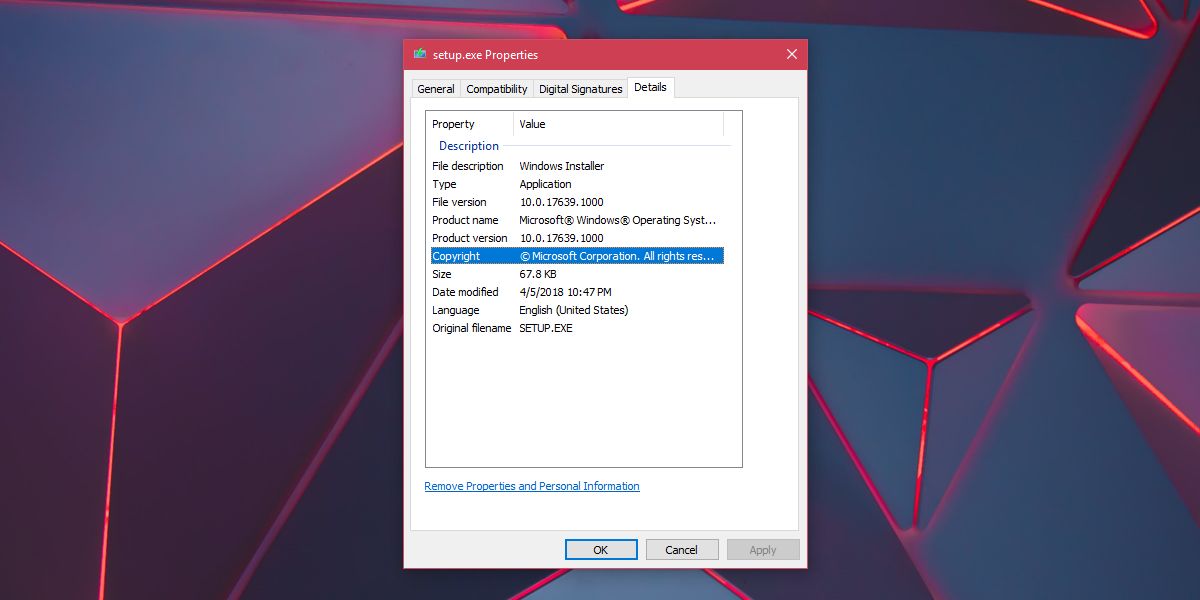Image resolution: width=1200 pixels, height=600 pixels.
Task: Click the Property column header
Action: click(x=470, y=124)
